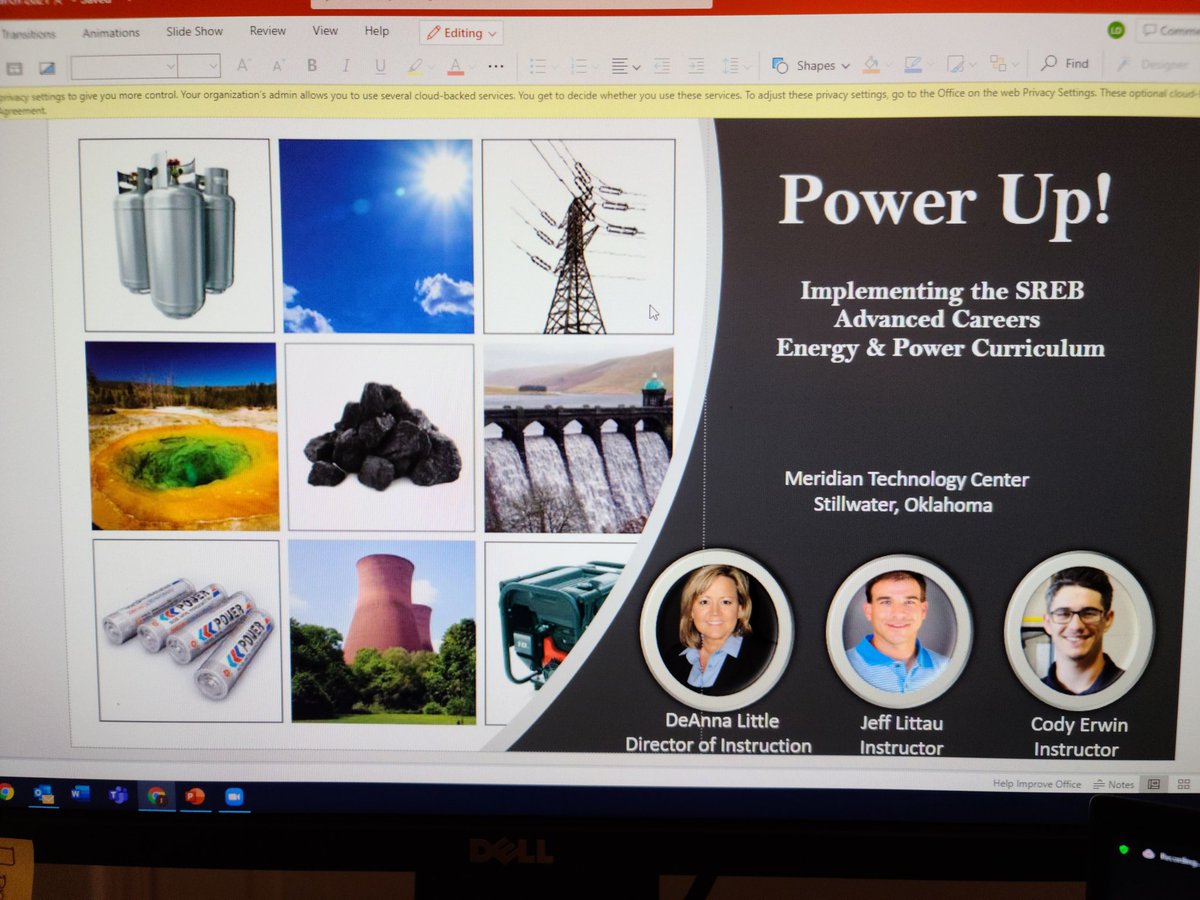Switch to Slide Sorter view
Viewport: 1200px width, 900px height.
coord(1184,784)
